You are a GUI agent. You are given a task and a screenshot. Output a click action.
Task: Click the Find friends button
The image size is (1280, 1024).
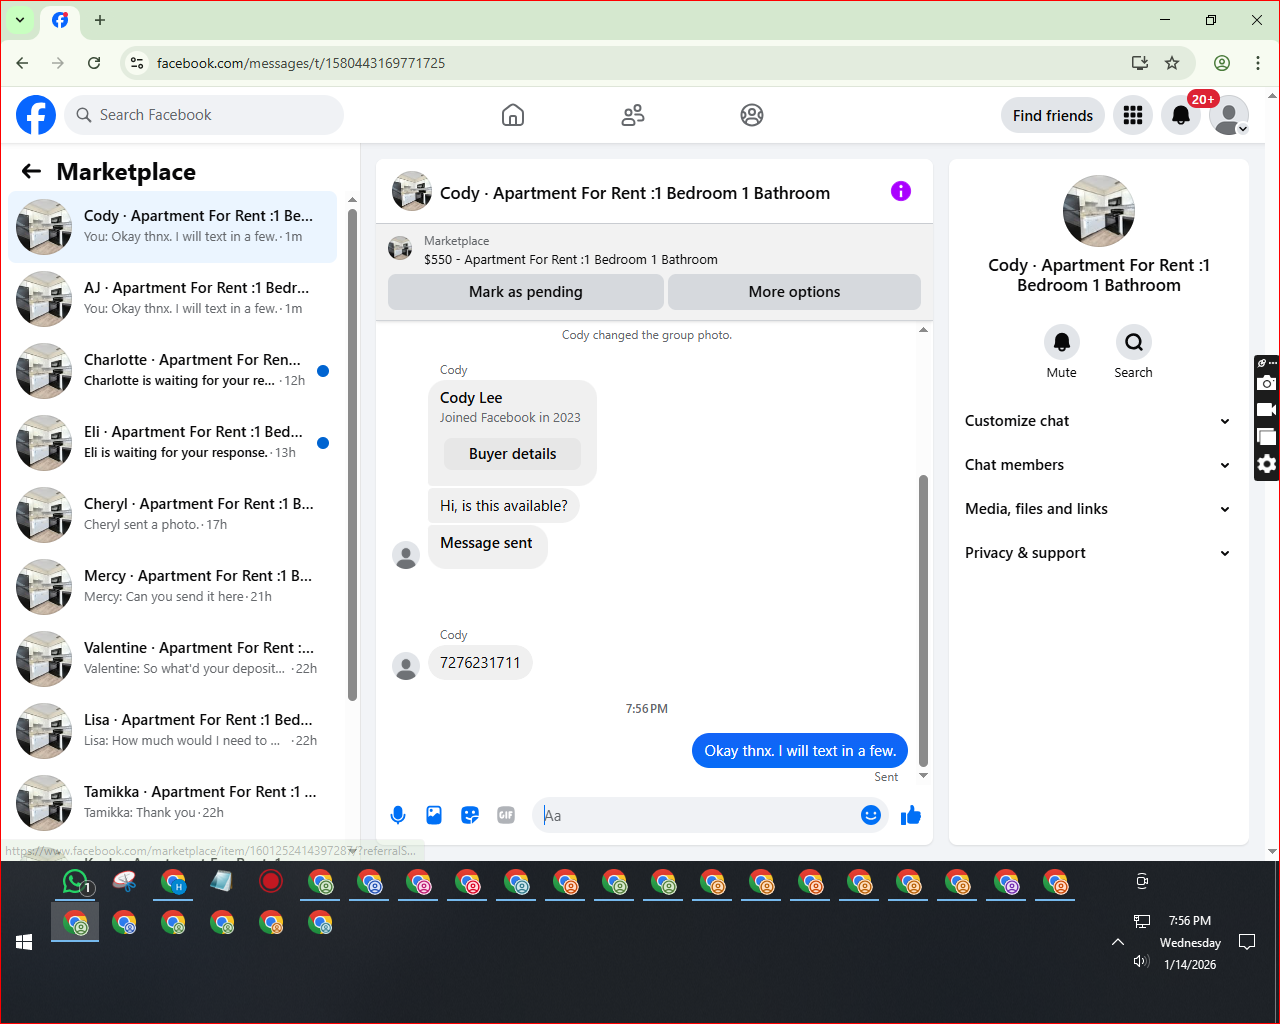(x=1053, y=115)
